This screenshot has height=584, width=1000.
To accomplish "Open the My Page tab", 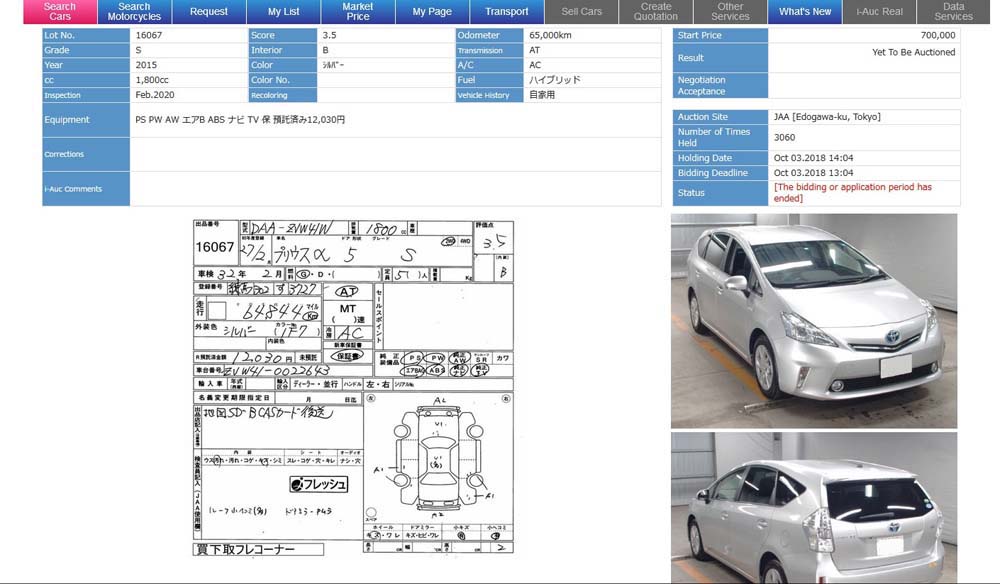I will tap(432, 11).
